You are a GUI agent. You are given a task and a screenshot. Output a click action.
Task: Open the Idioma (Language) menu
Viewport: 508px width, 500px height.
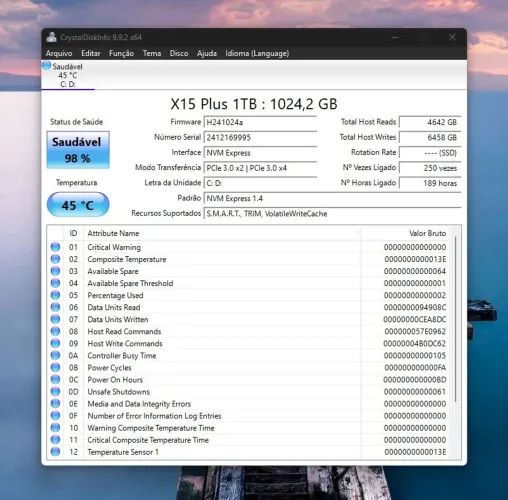[x=257, y=53]
